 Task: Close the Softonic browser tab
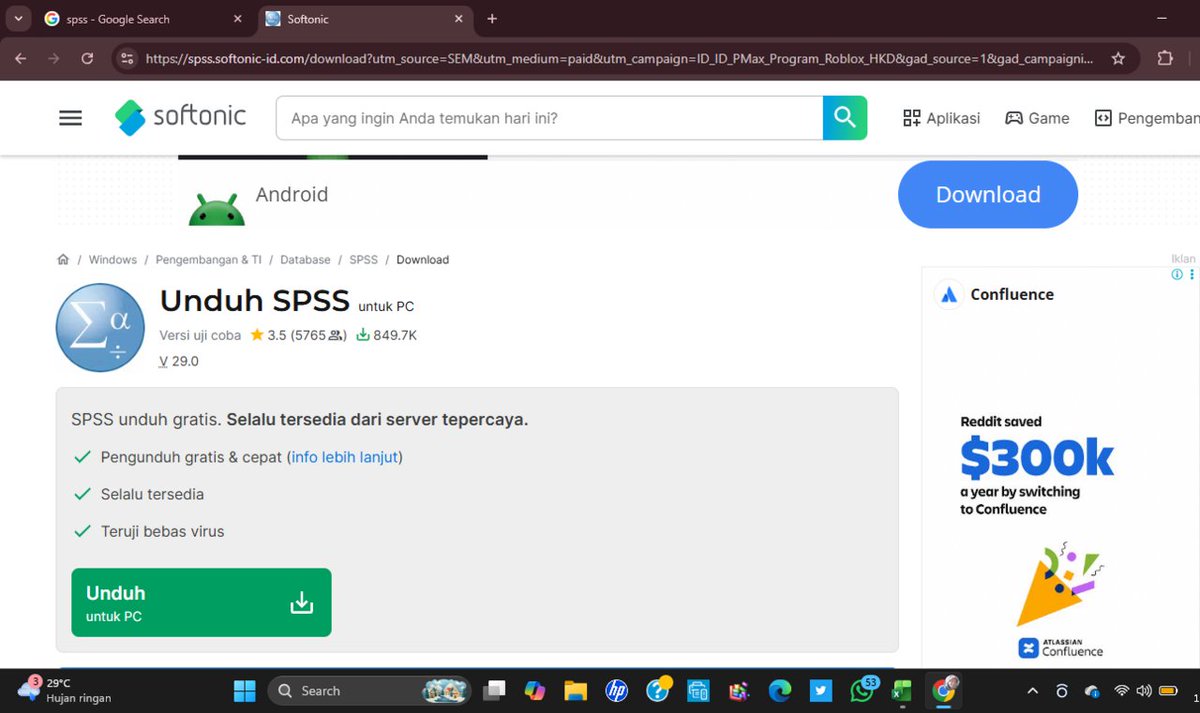click(x=459, y=19)
